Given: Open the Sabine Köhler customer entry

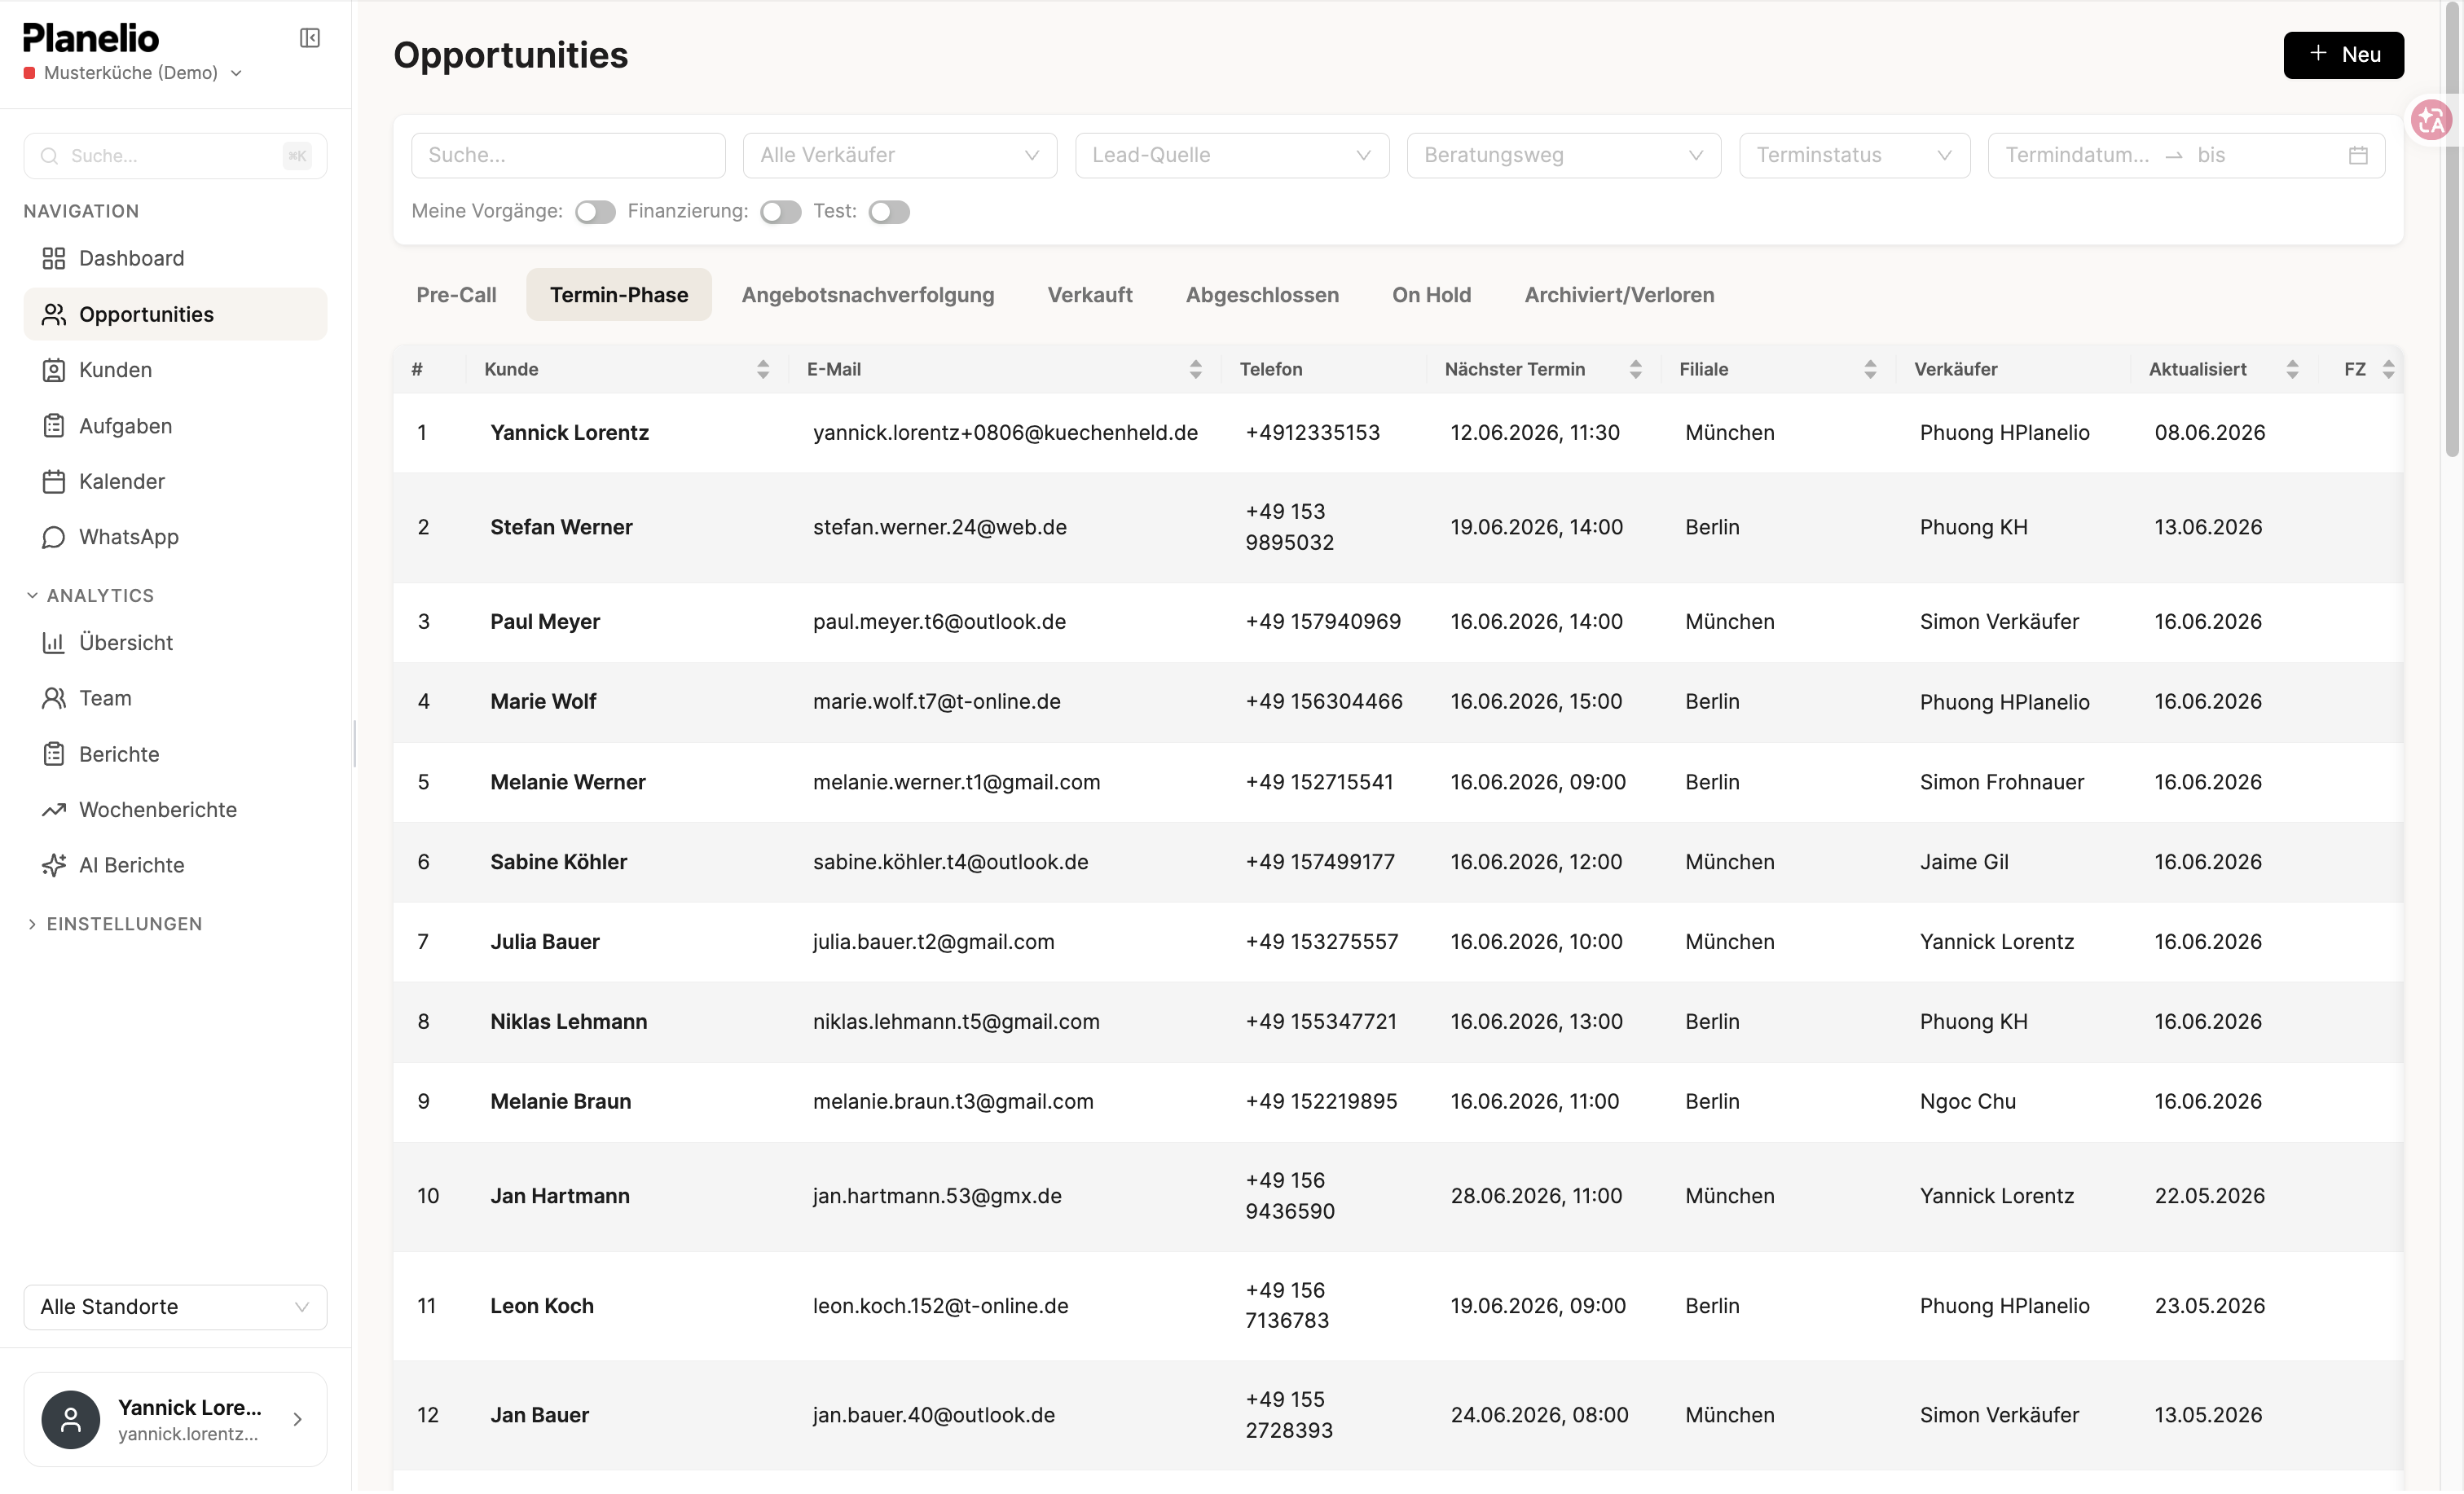Looking at the screenshot, I should 1398,862.
